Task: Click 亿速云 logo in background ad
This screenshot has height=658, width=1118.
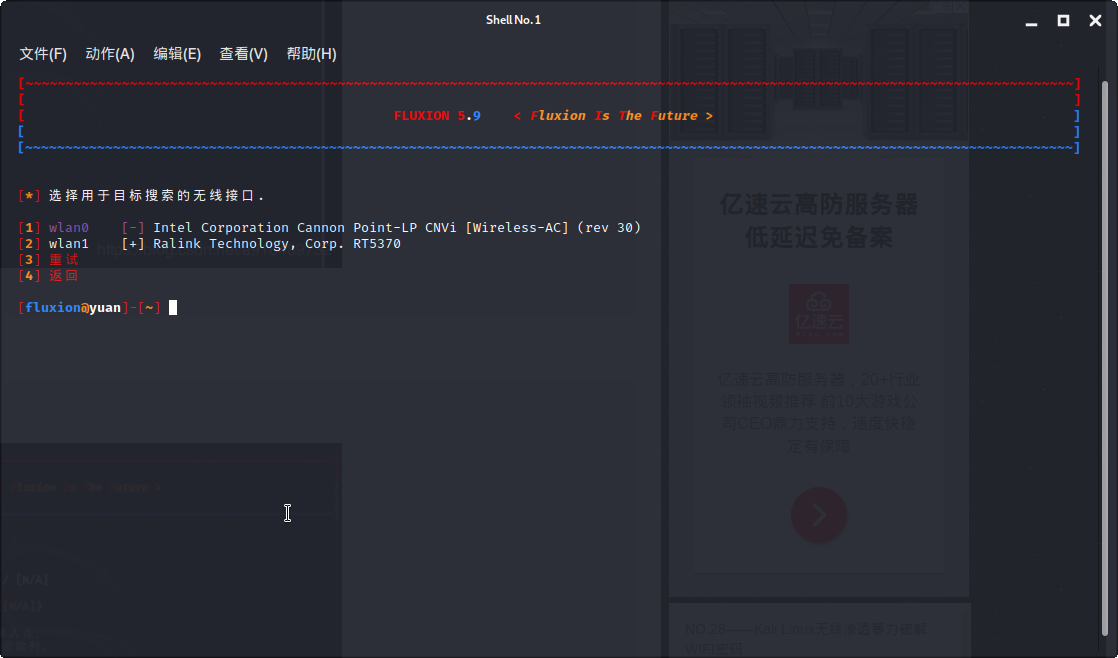Action: pyautogui.click(x=819, y=314)
